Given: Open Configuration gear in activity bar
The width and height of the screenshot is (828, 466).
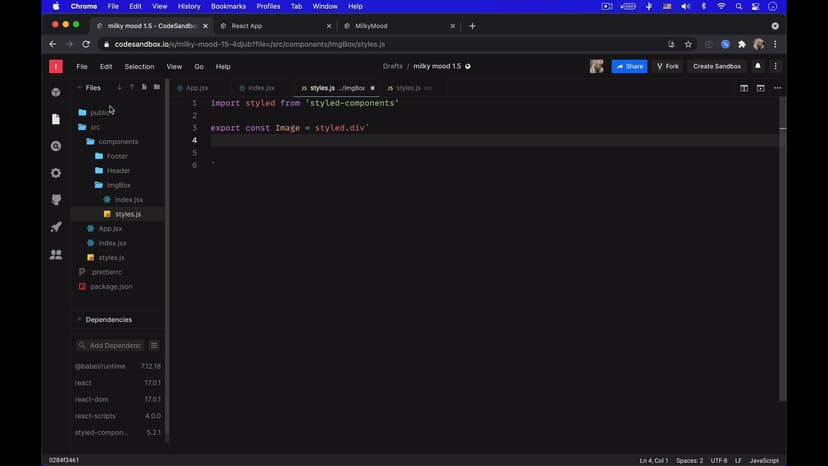Looking at the screenshot, I should (56, 173).
